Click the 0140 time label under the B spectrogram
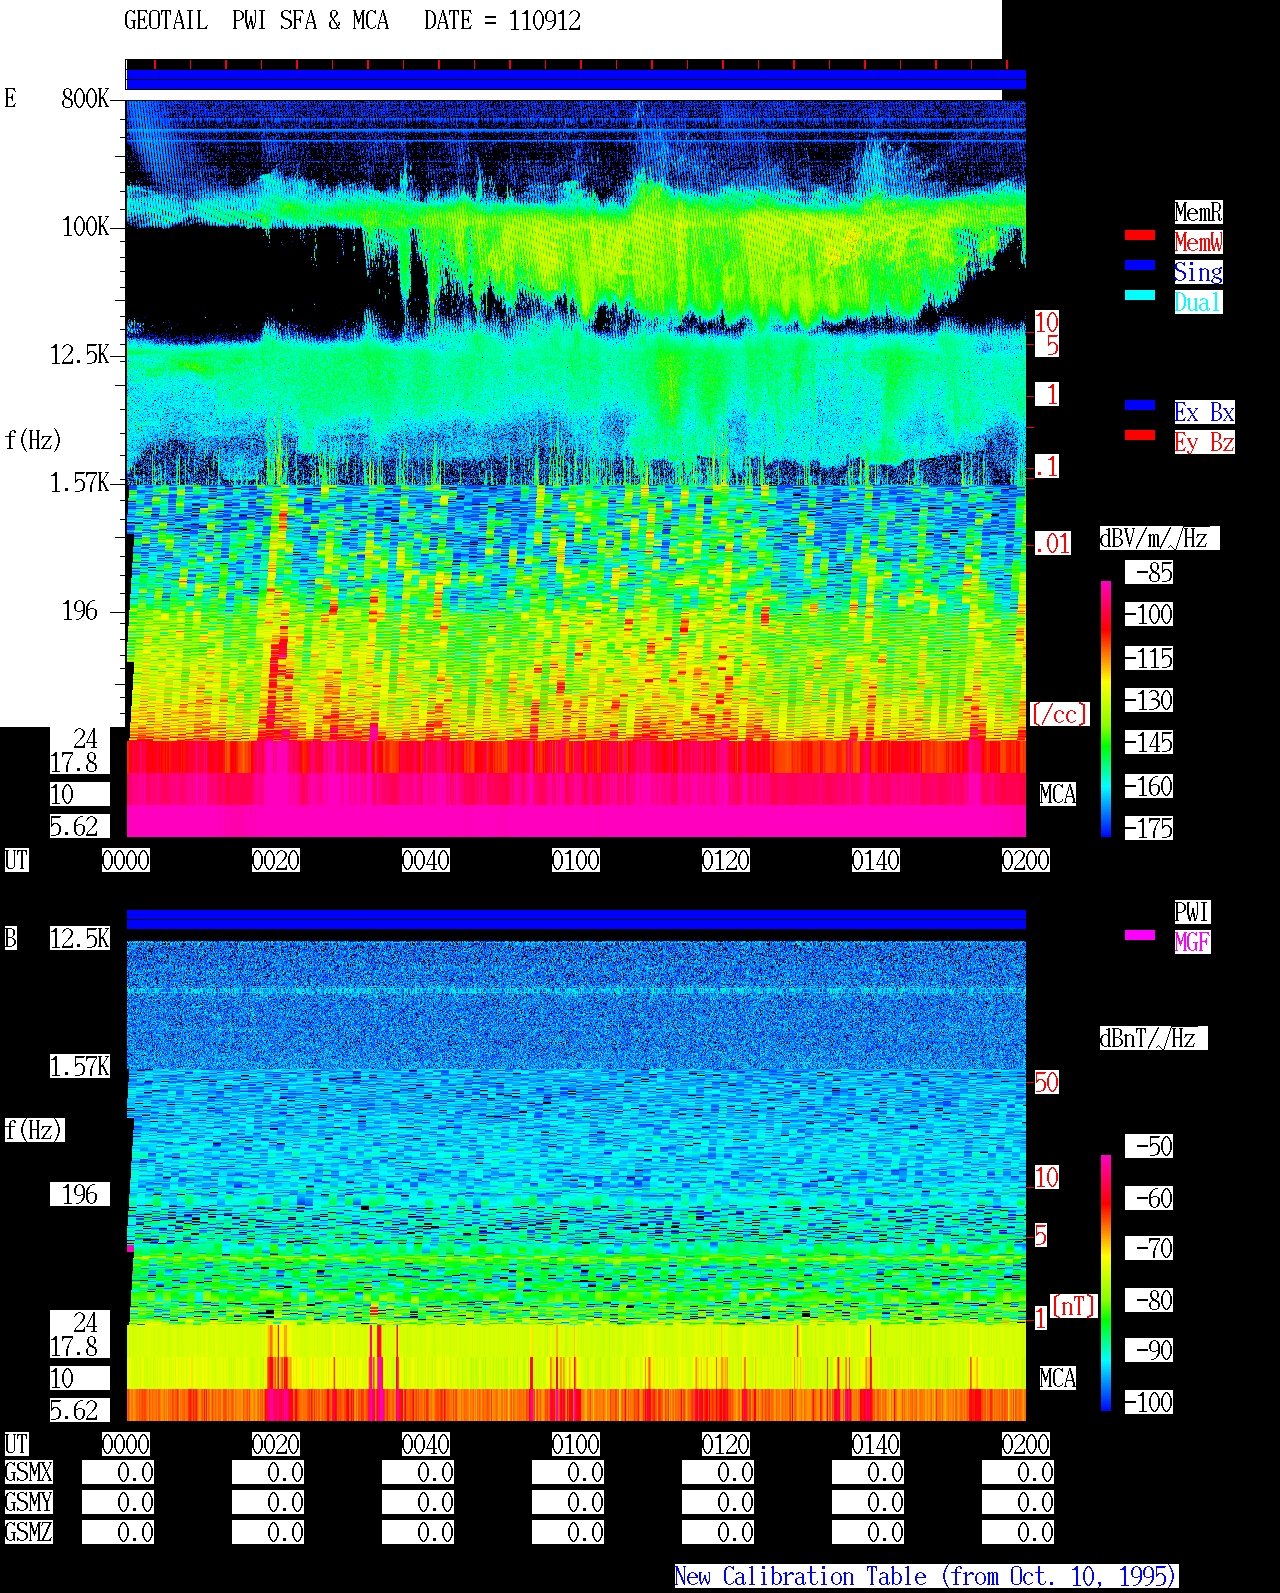Viewport: 1280px width, 1593px height. pos(876,1444)
